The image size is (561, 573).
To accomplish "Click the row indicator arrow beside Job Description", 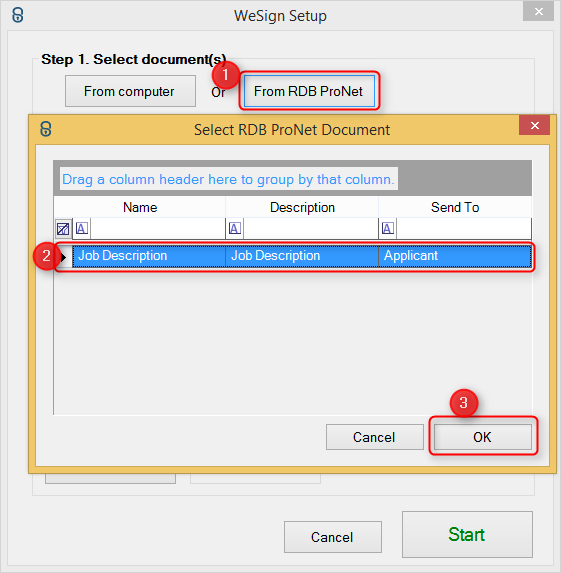I will (63, 257).
